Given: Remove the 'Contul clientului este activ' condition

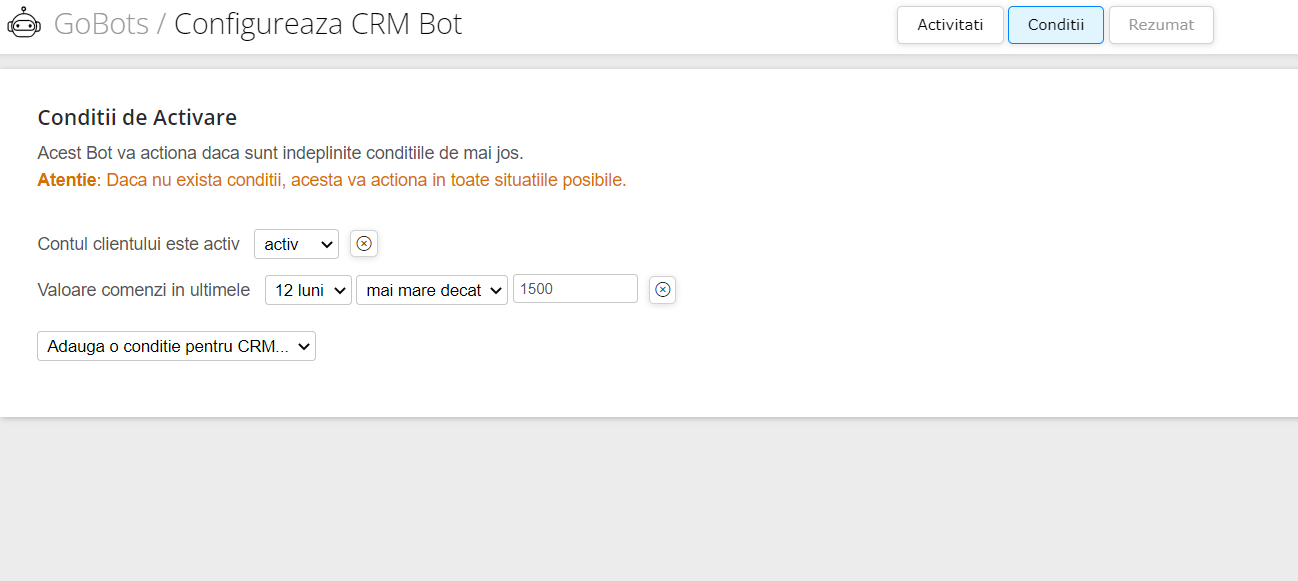Looking at the screenshot, I should click(364, 244).
